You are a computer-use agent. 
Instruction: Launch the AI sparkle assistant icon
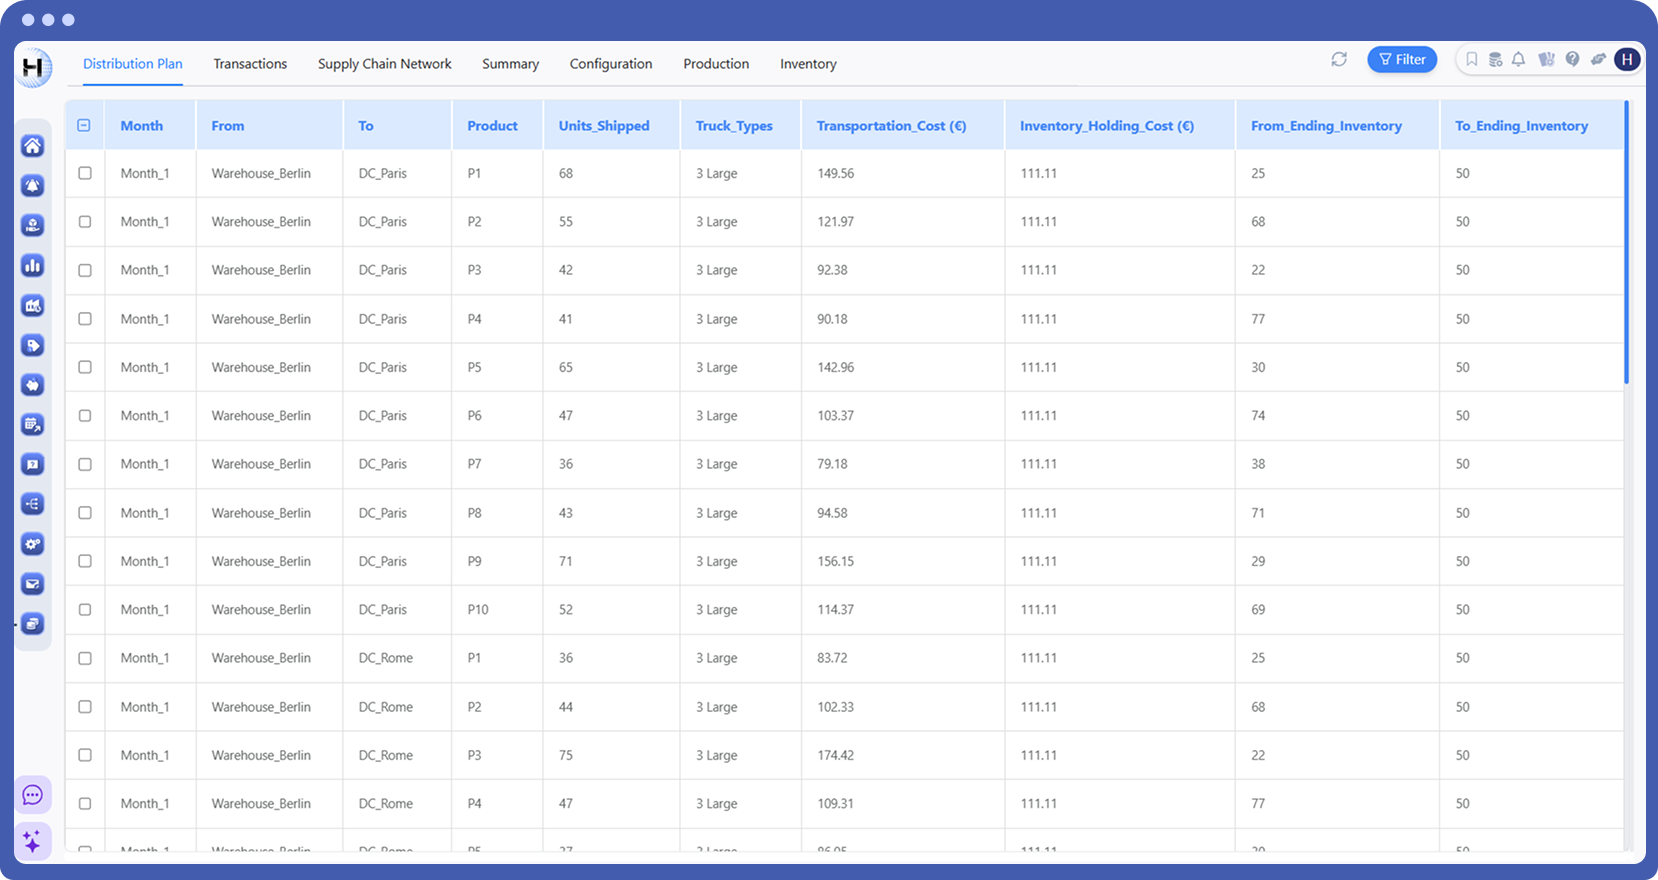pos(33,841)
